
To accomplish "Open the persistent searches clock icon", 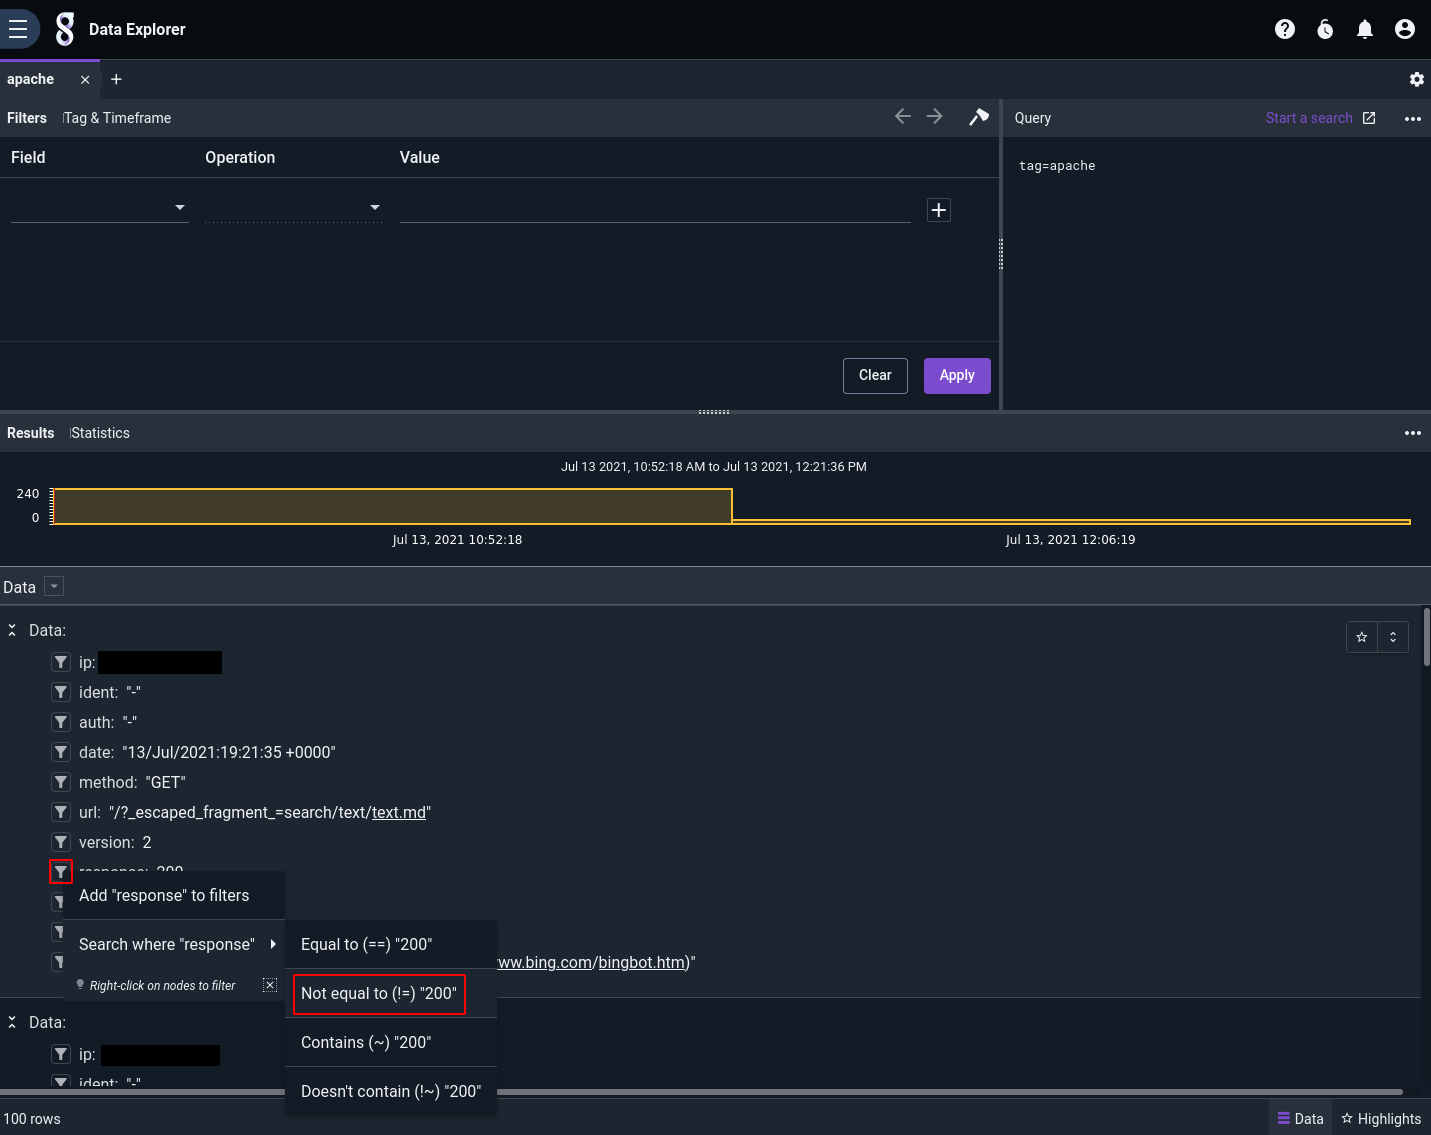I will tap(1325, 29).
